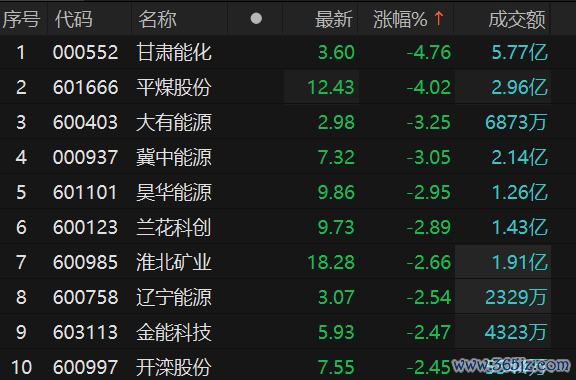Click 辽宁能源 turnover 2329万
This screenshot has height=380, width=576.
[516, 297]
